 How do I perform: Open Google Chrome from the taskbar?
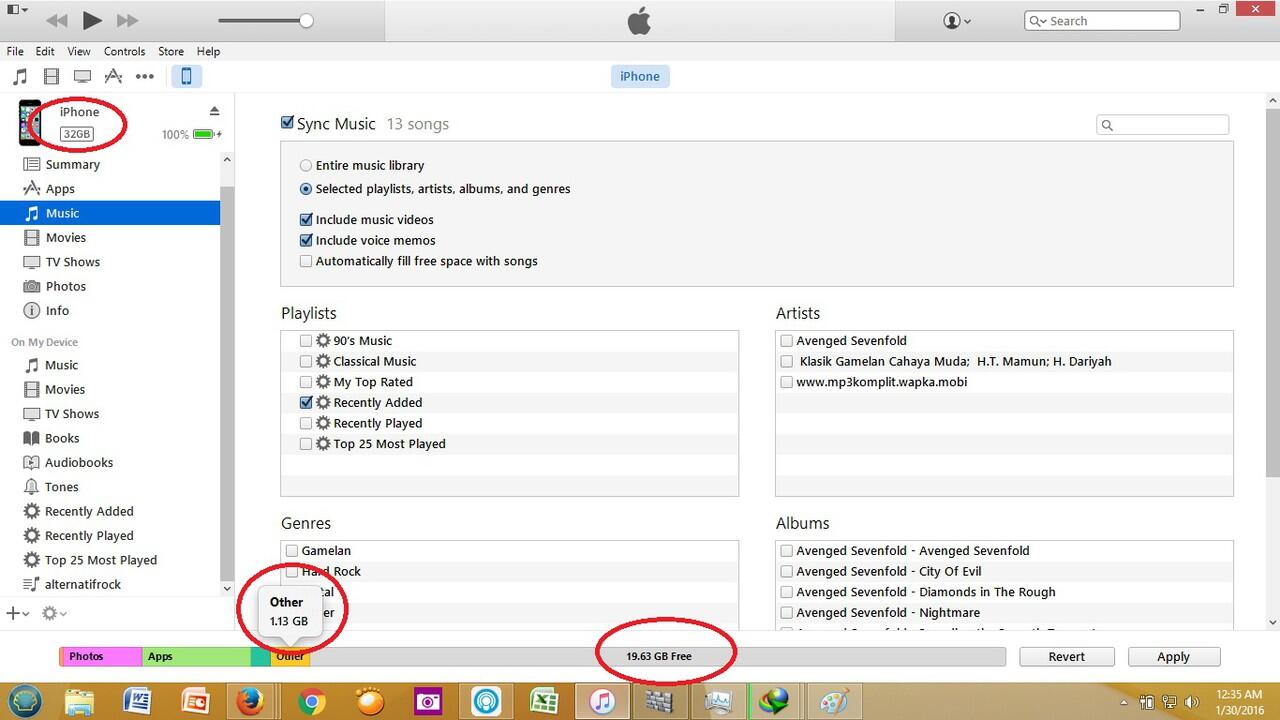(x=310, y=701)
